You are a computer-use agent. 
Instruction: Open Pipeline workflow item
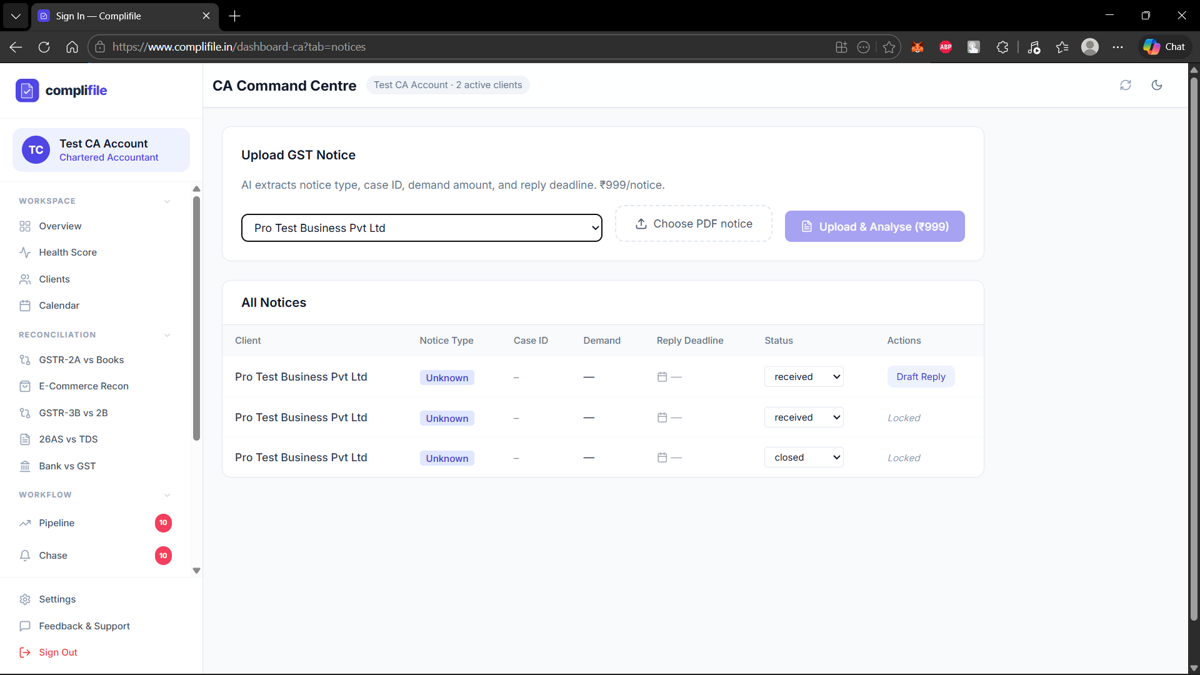[95, 523]
